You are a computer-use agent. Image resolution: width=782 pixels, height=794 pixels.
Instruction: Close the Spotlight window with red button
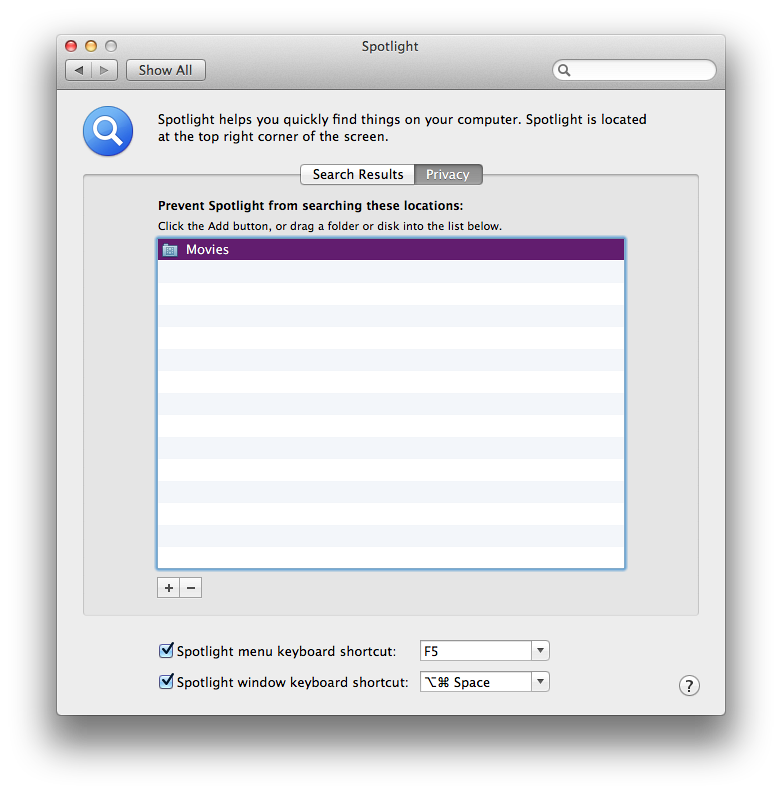71,46
